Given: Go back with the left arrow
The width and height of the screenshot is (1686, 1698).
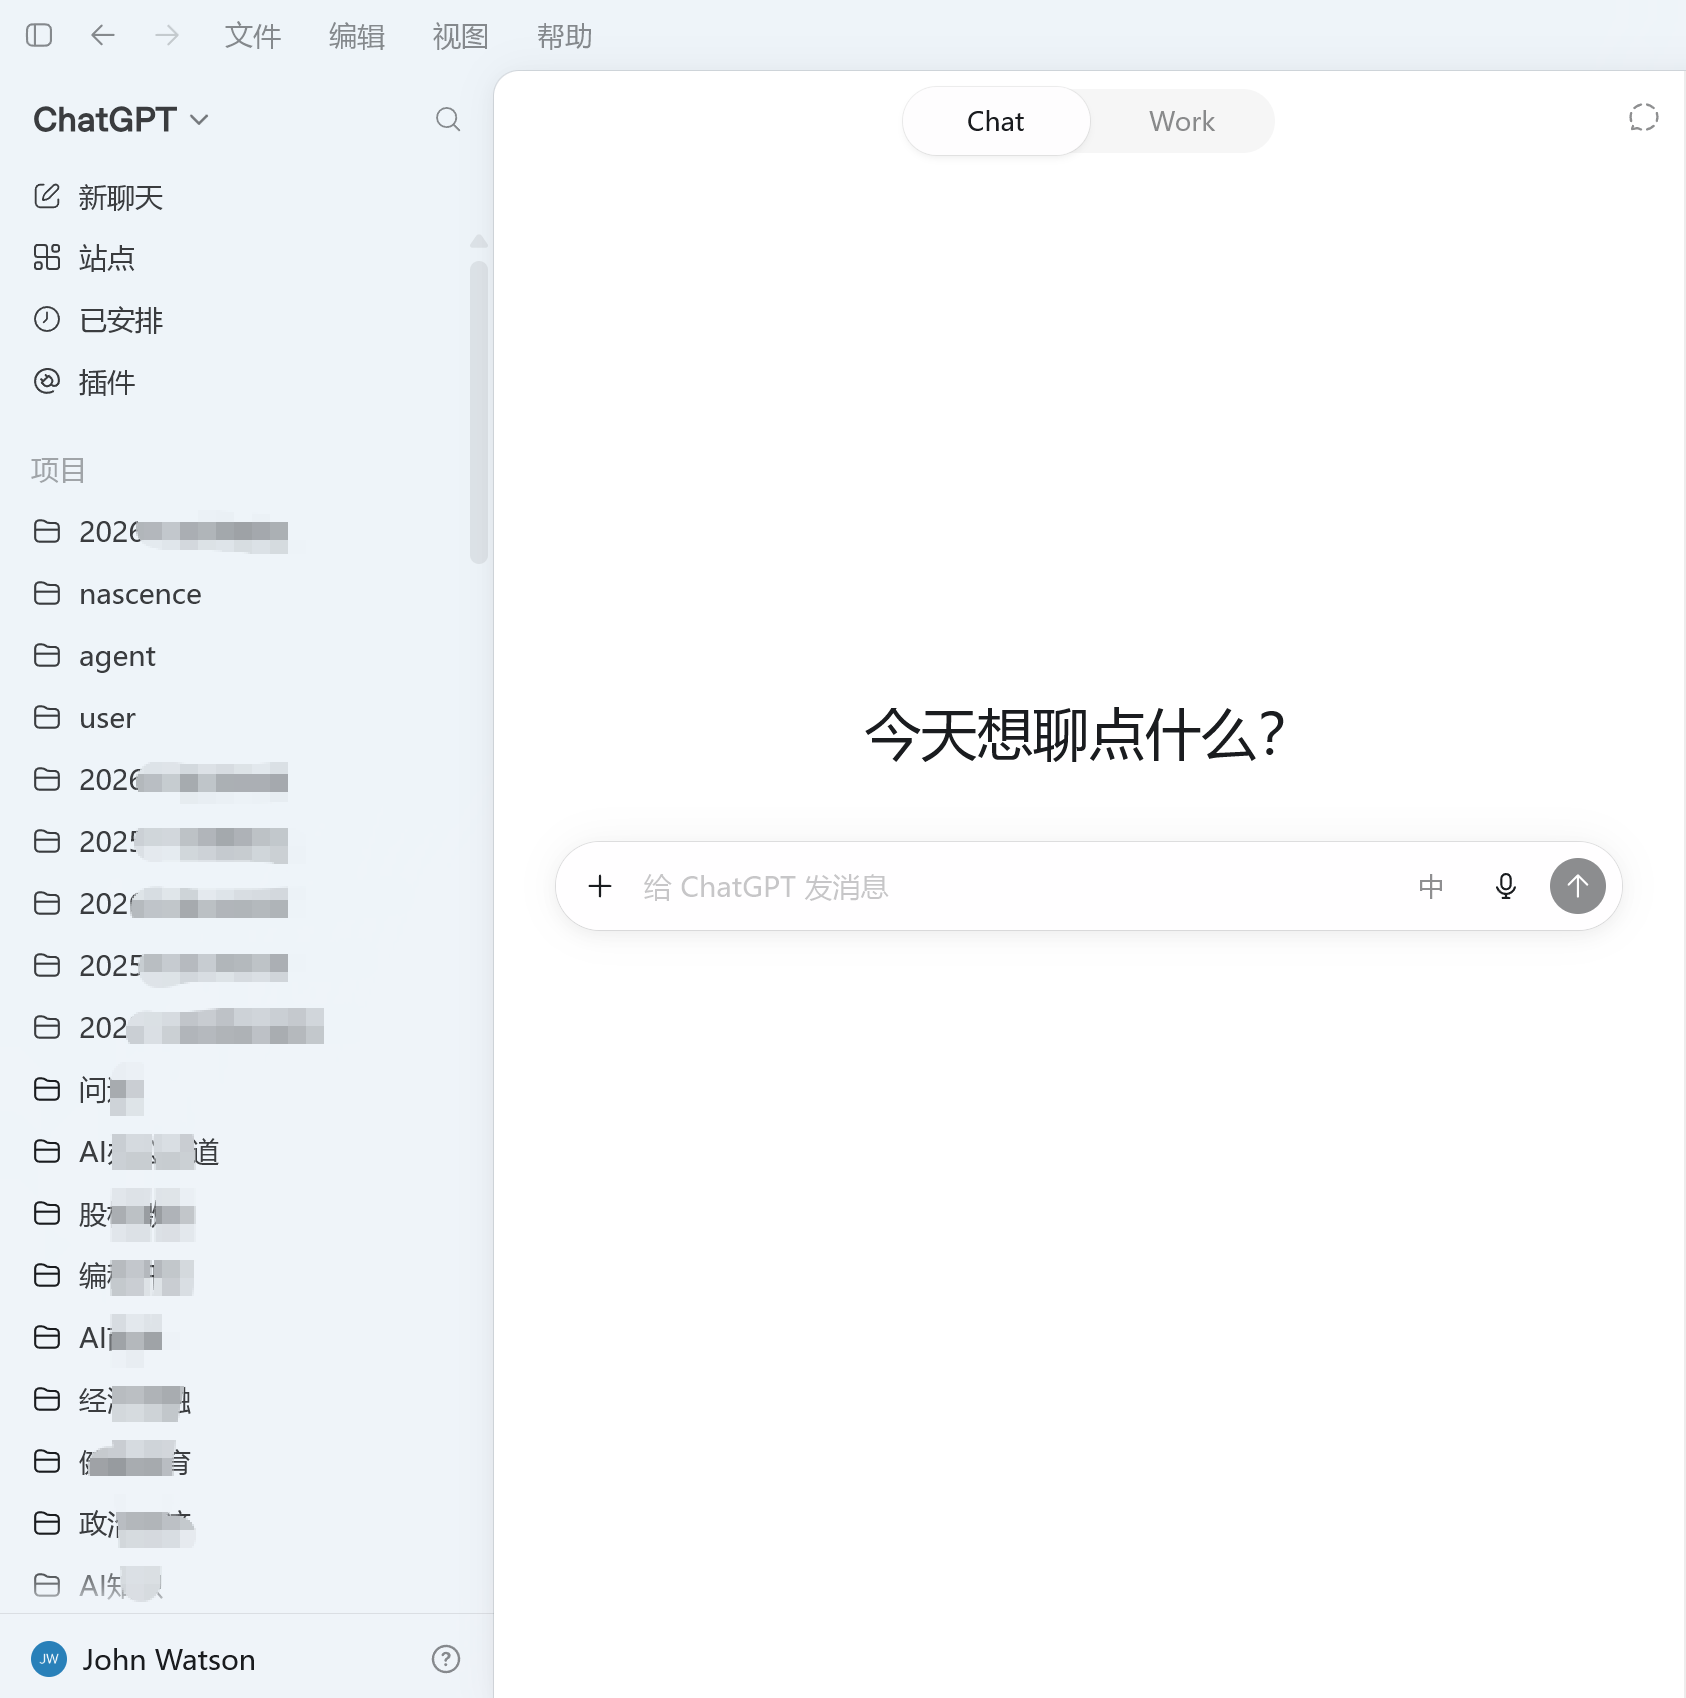Looking at the screenshot, I should [103, 36].
